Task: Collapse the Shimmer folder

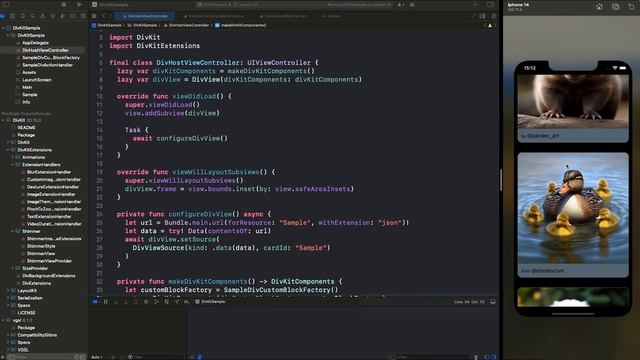Action: coord(13,231)
